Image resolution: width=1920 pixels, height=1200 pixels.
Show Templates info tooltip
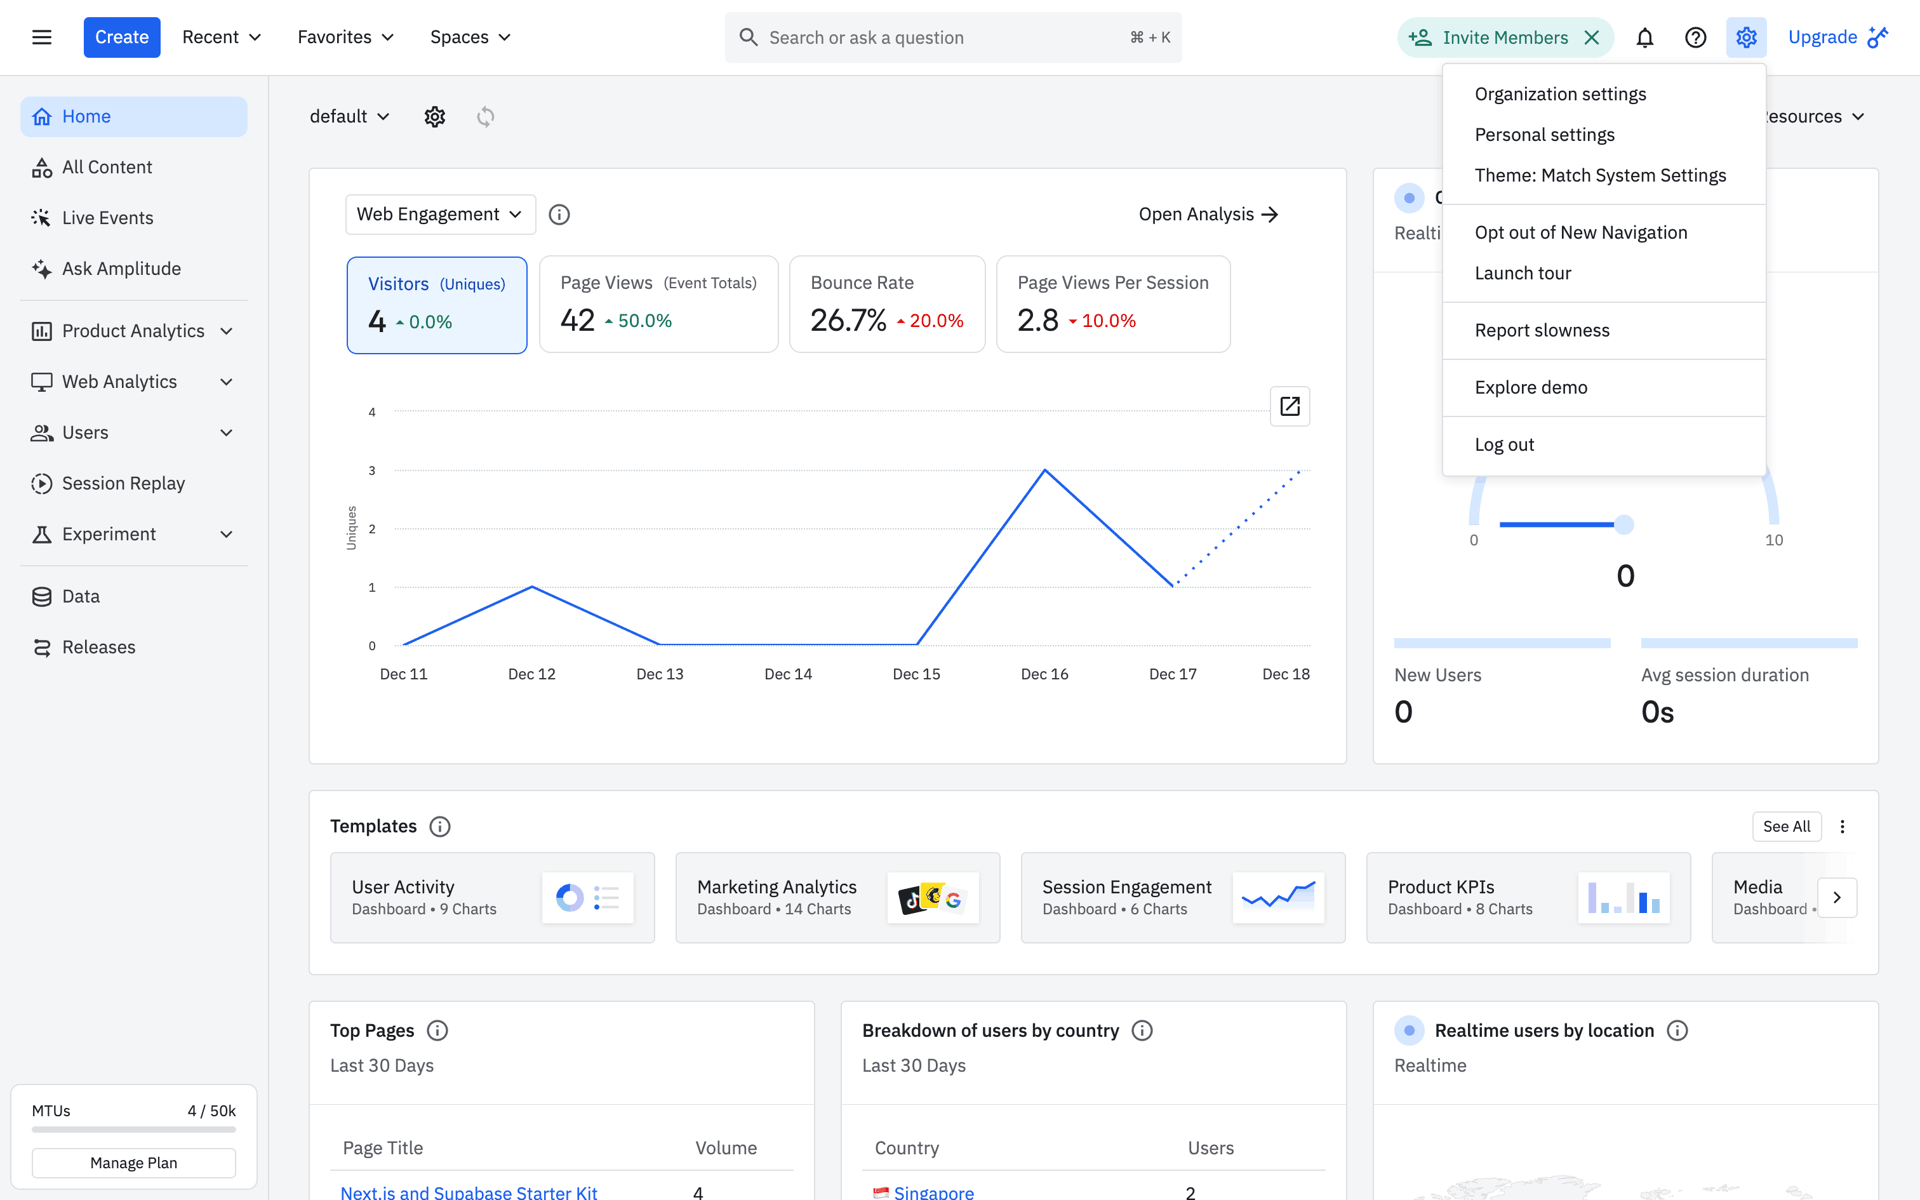click(440, 826)
